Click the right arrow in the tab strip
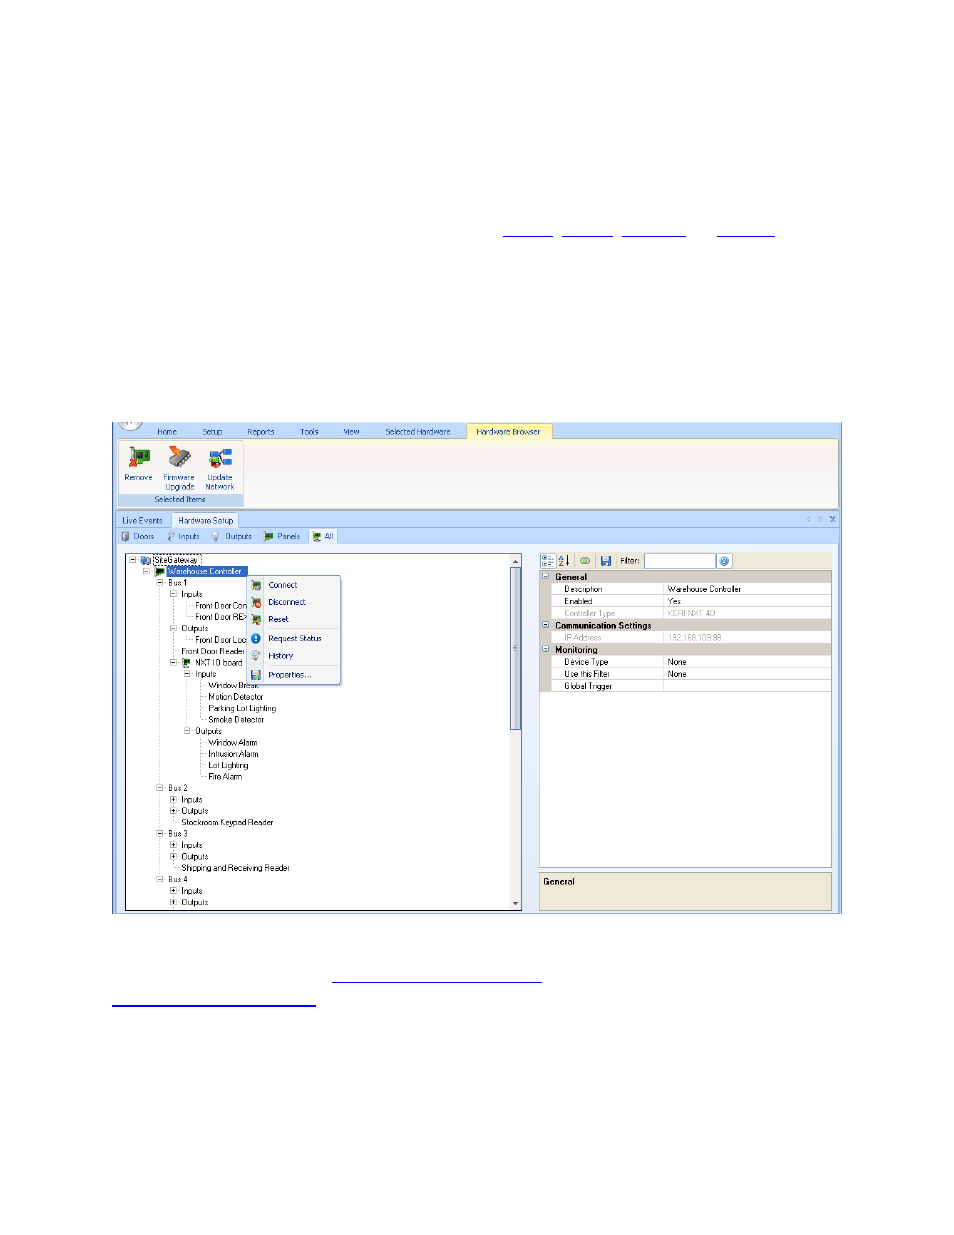 coord(821,519)
